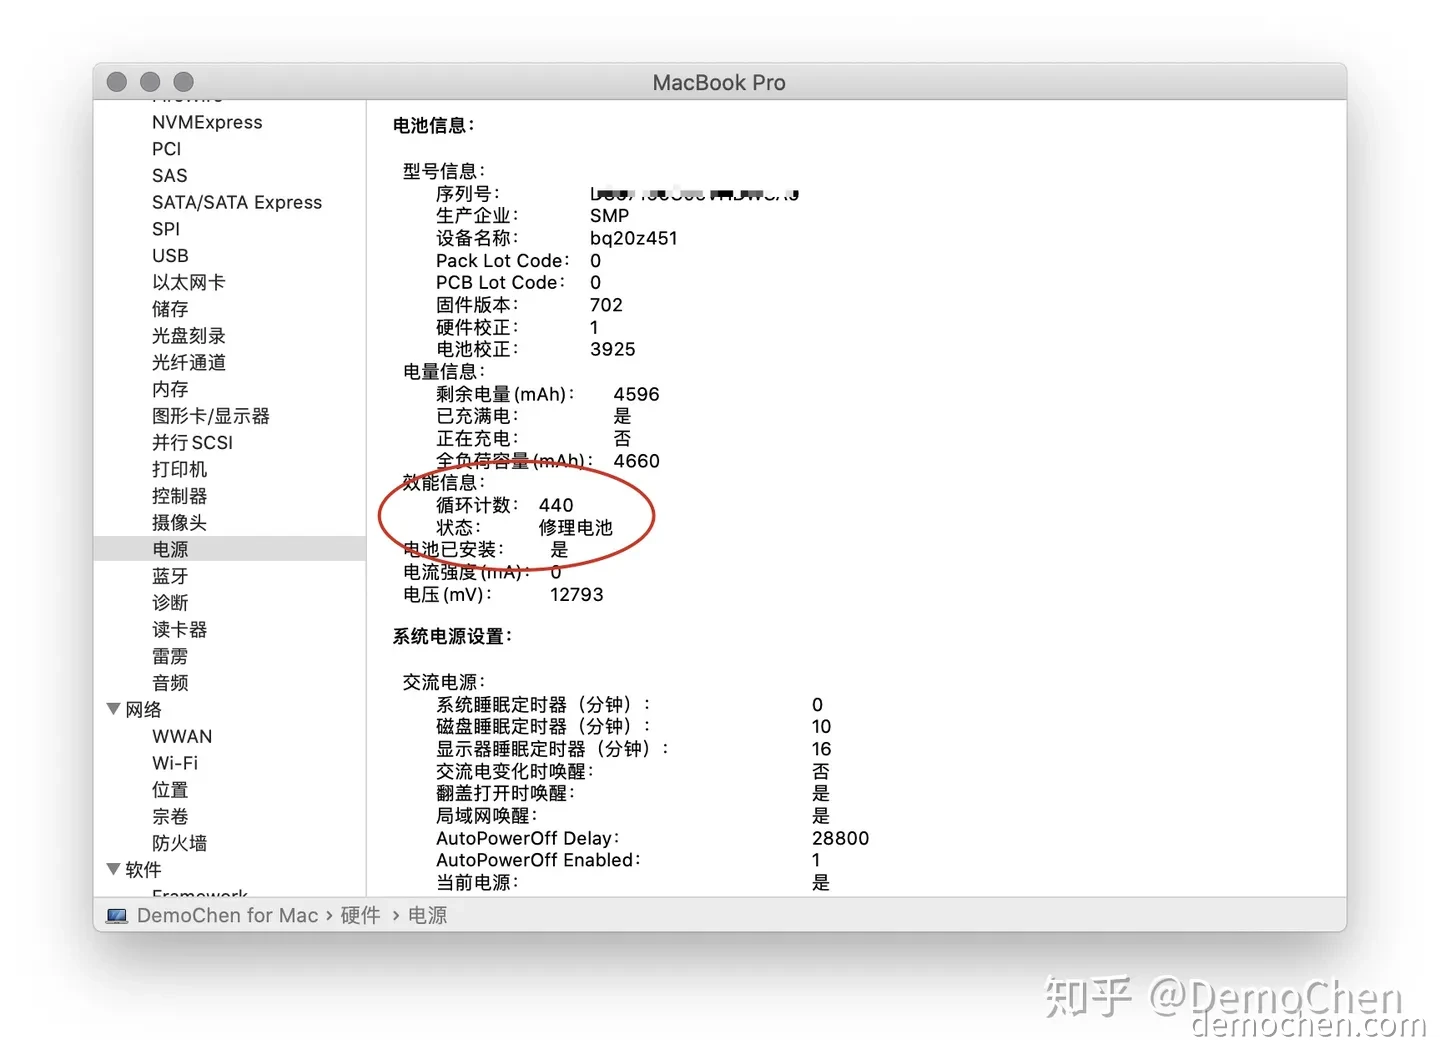Click the firmware version value 702
This screenshot has width=1440, height=1055.
click(x=606, y=305)
